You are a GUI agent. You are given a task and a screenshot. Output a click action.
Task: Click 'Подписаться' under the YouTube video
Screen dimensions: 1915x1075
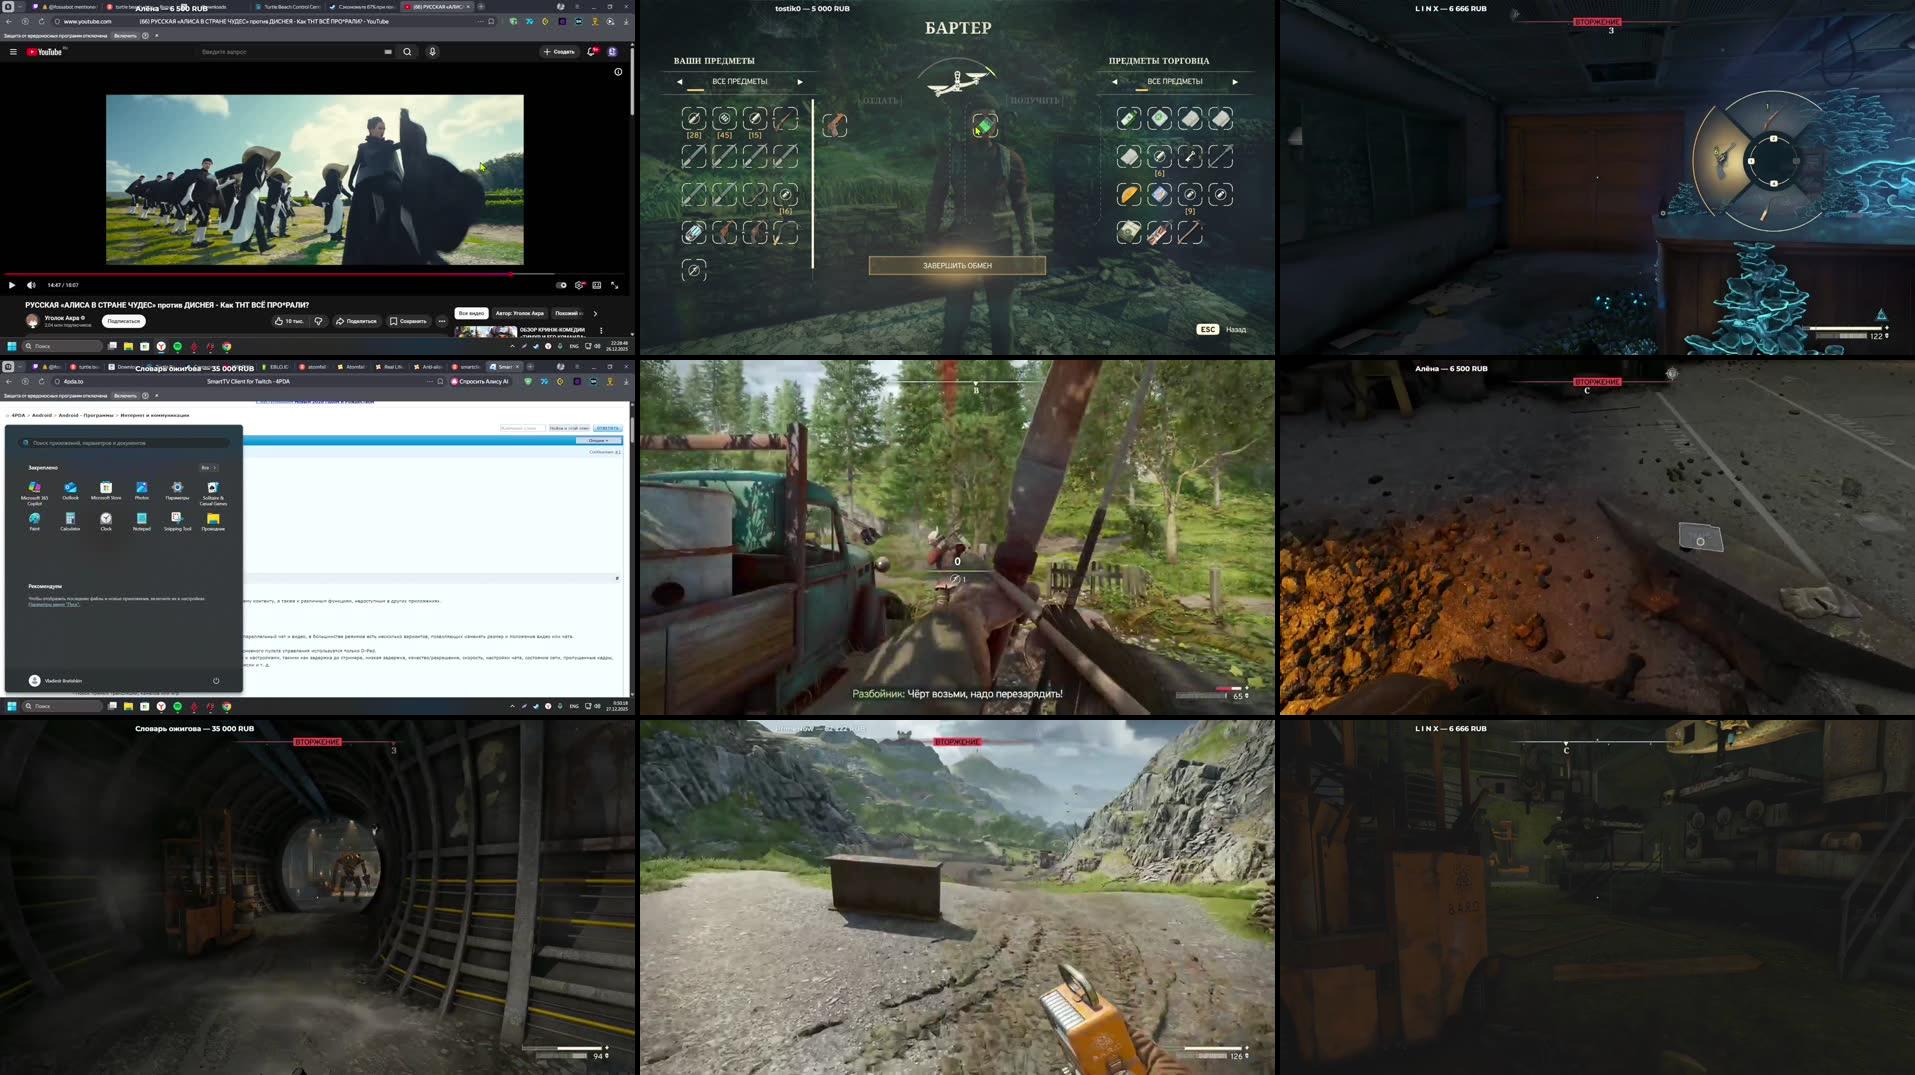click(x=124, y=321)
